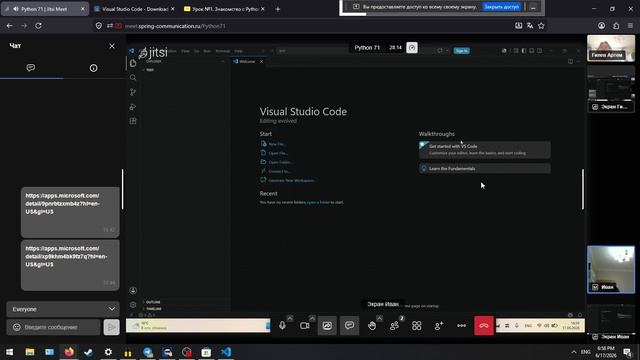Screen dimensions: 640x360
Task: Switch to tile view in Jitsi
Action: click(416, 326)
